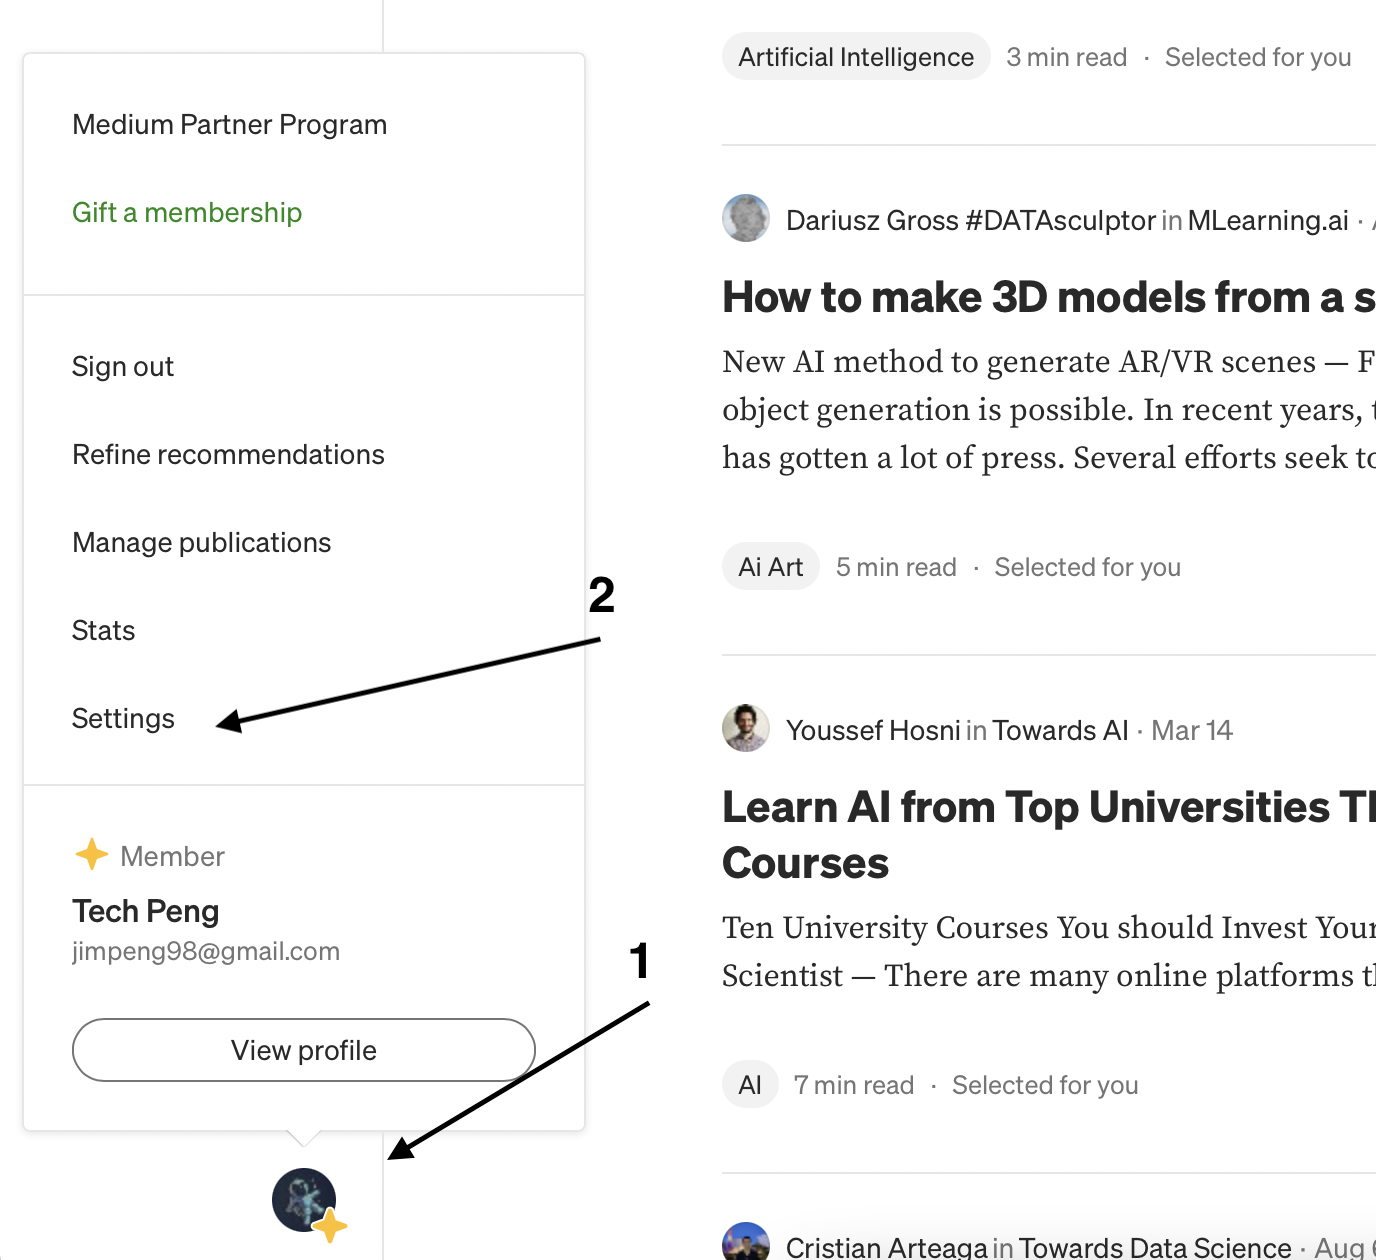Click the Mar 14 date text

[1192, 730]
